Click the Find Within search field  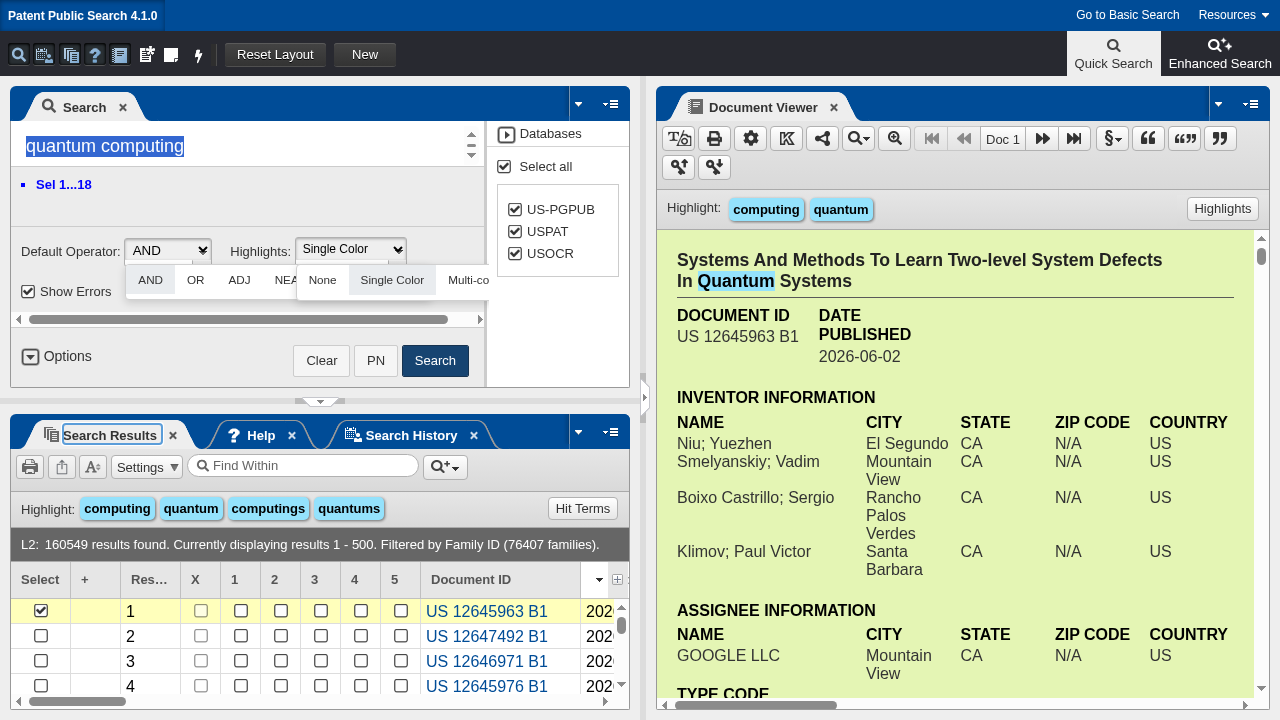click(303, 466)
